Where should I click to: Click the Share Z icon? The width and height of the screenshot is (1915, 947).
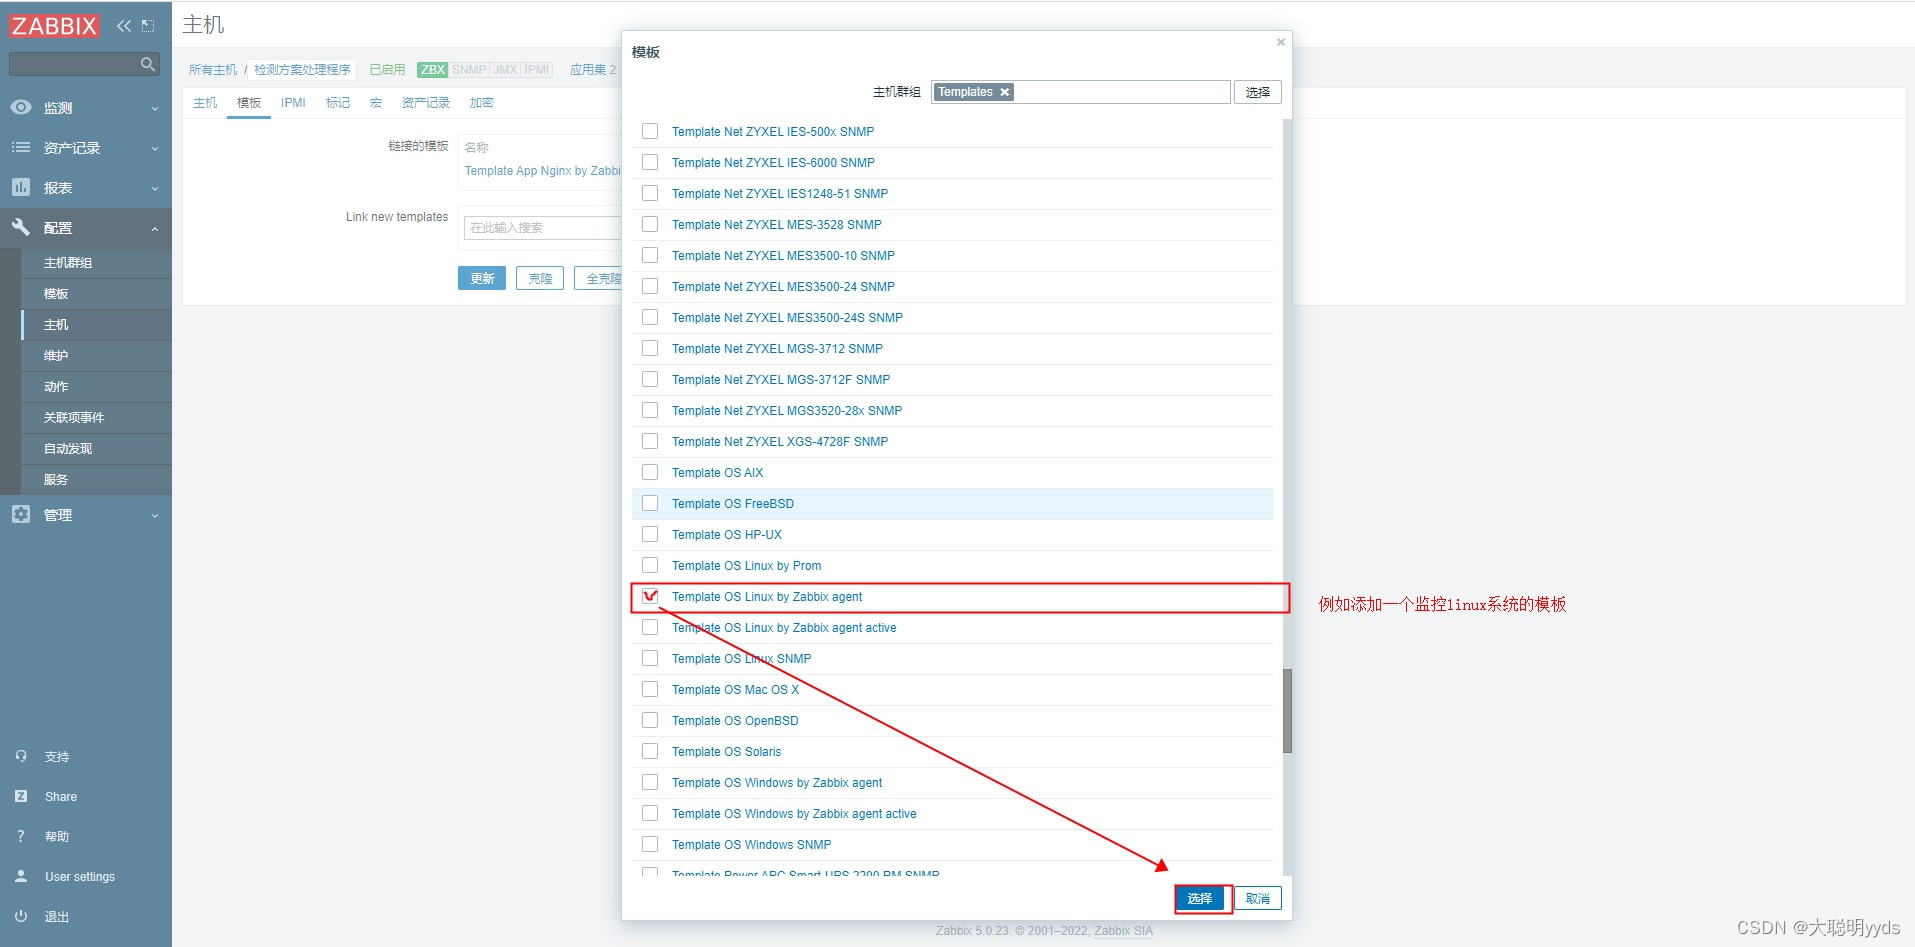click(21, 796)
